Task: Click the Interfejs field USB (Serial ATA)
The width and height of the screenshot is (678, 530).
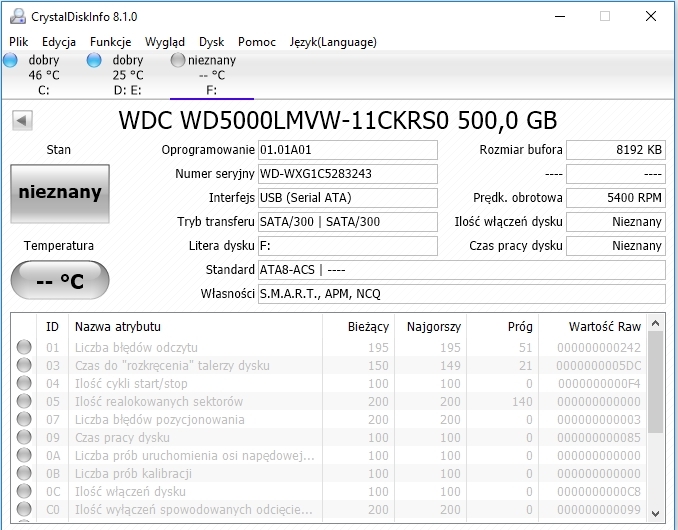Action: pyautogui.click(x=348, y=198)
